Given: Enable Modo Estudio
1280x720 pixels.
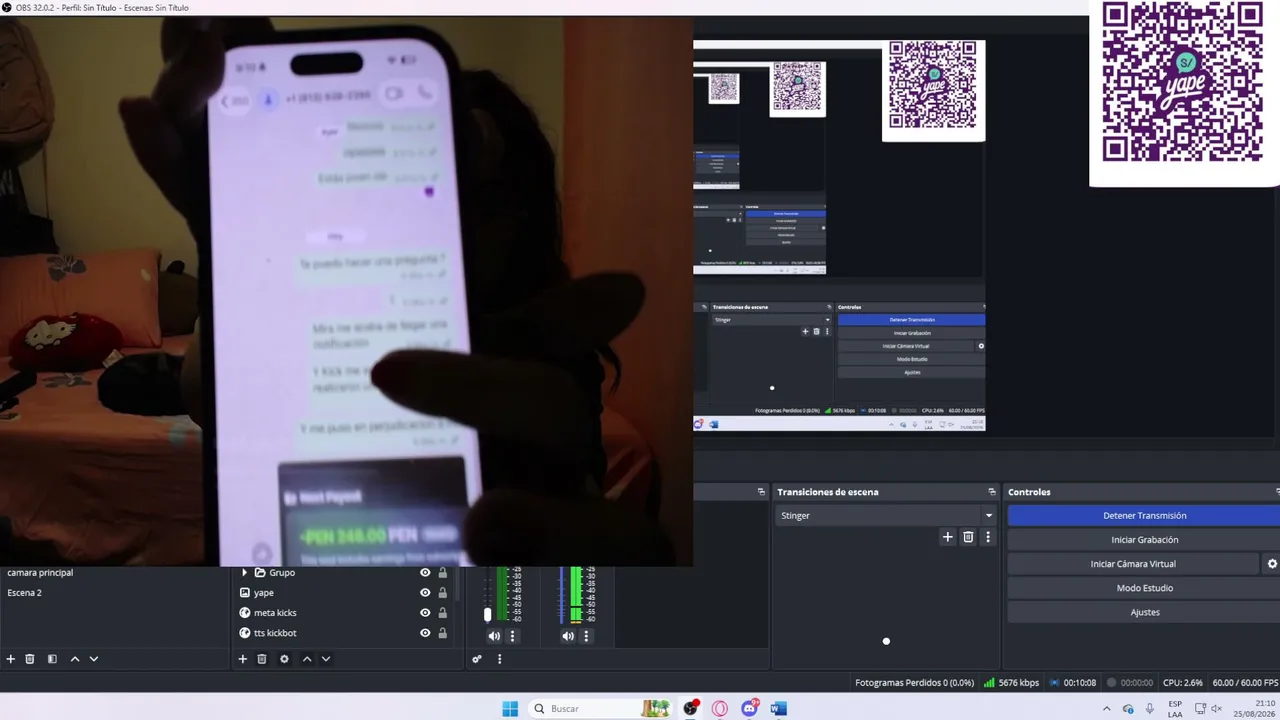Looking at the screenshot, I should click(x=1144, y=588).
